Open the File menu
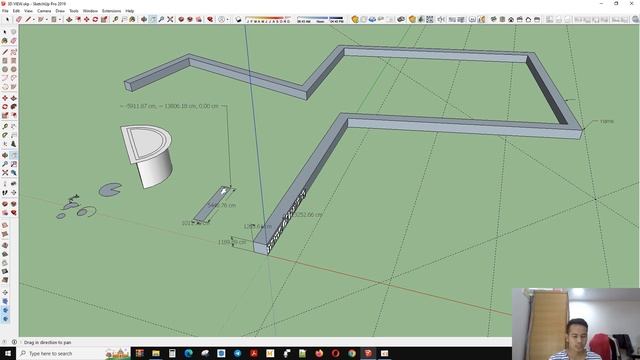This screenshot has height=360, width=640. coord(5,11)
